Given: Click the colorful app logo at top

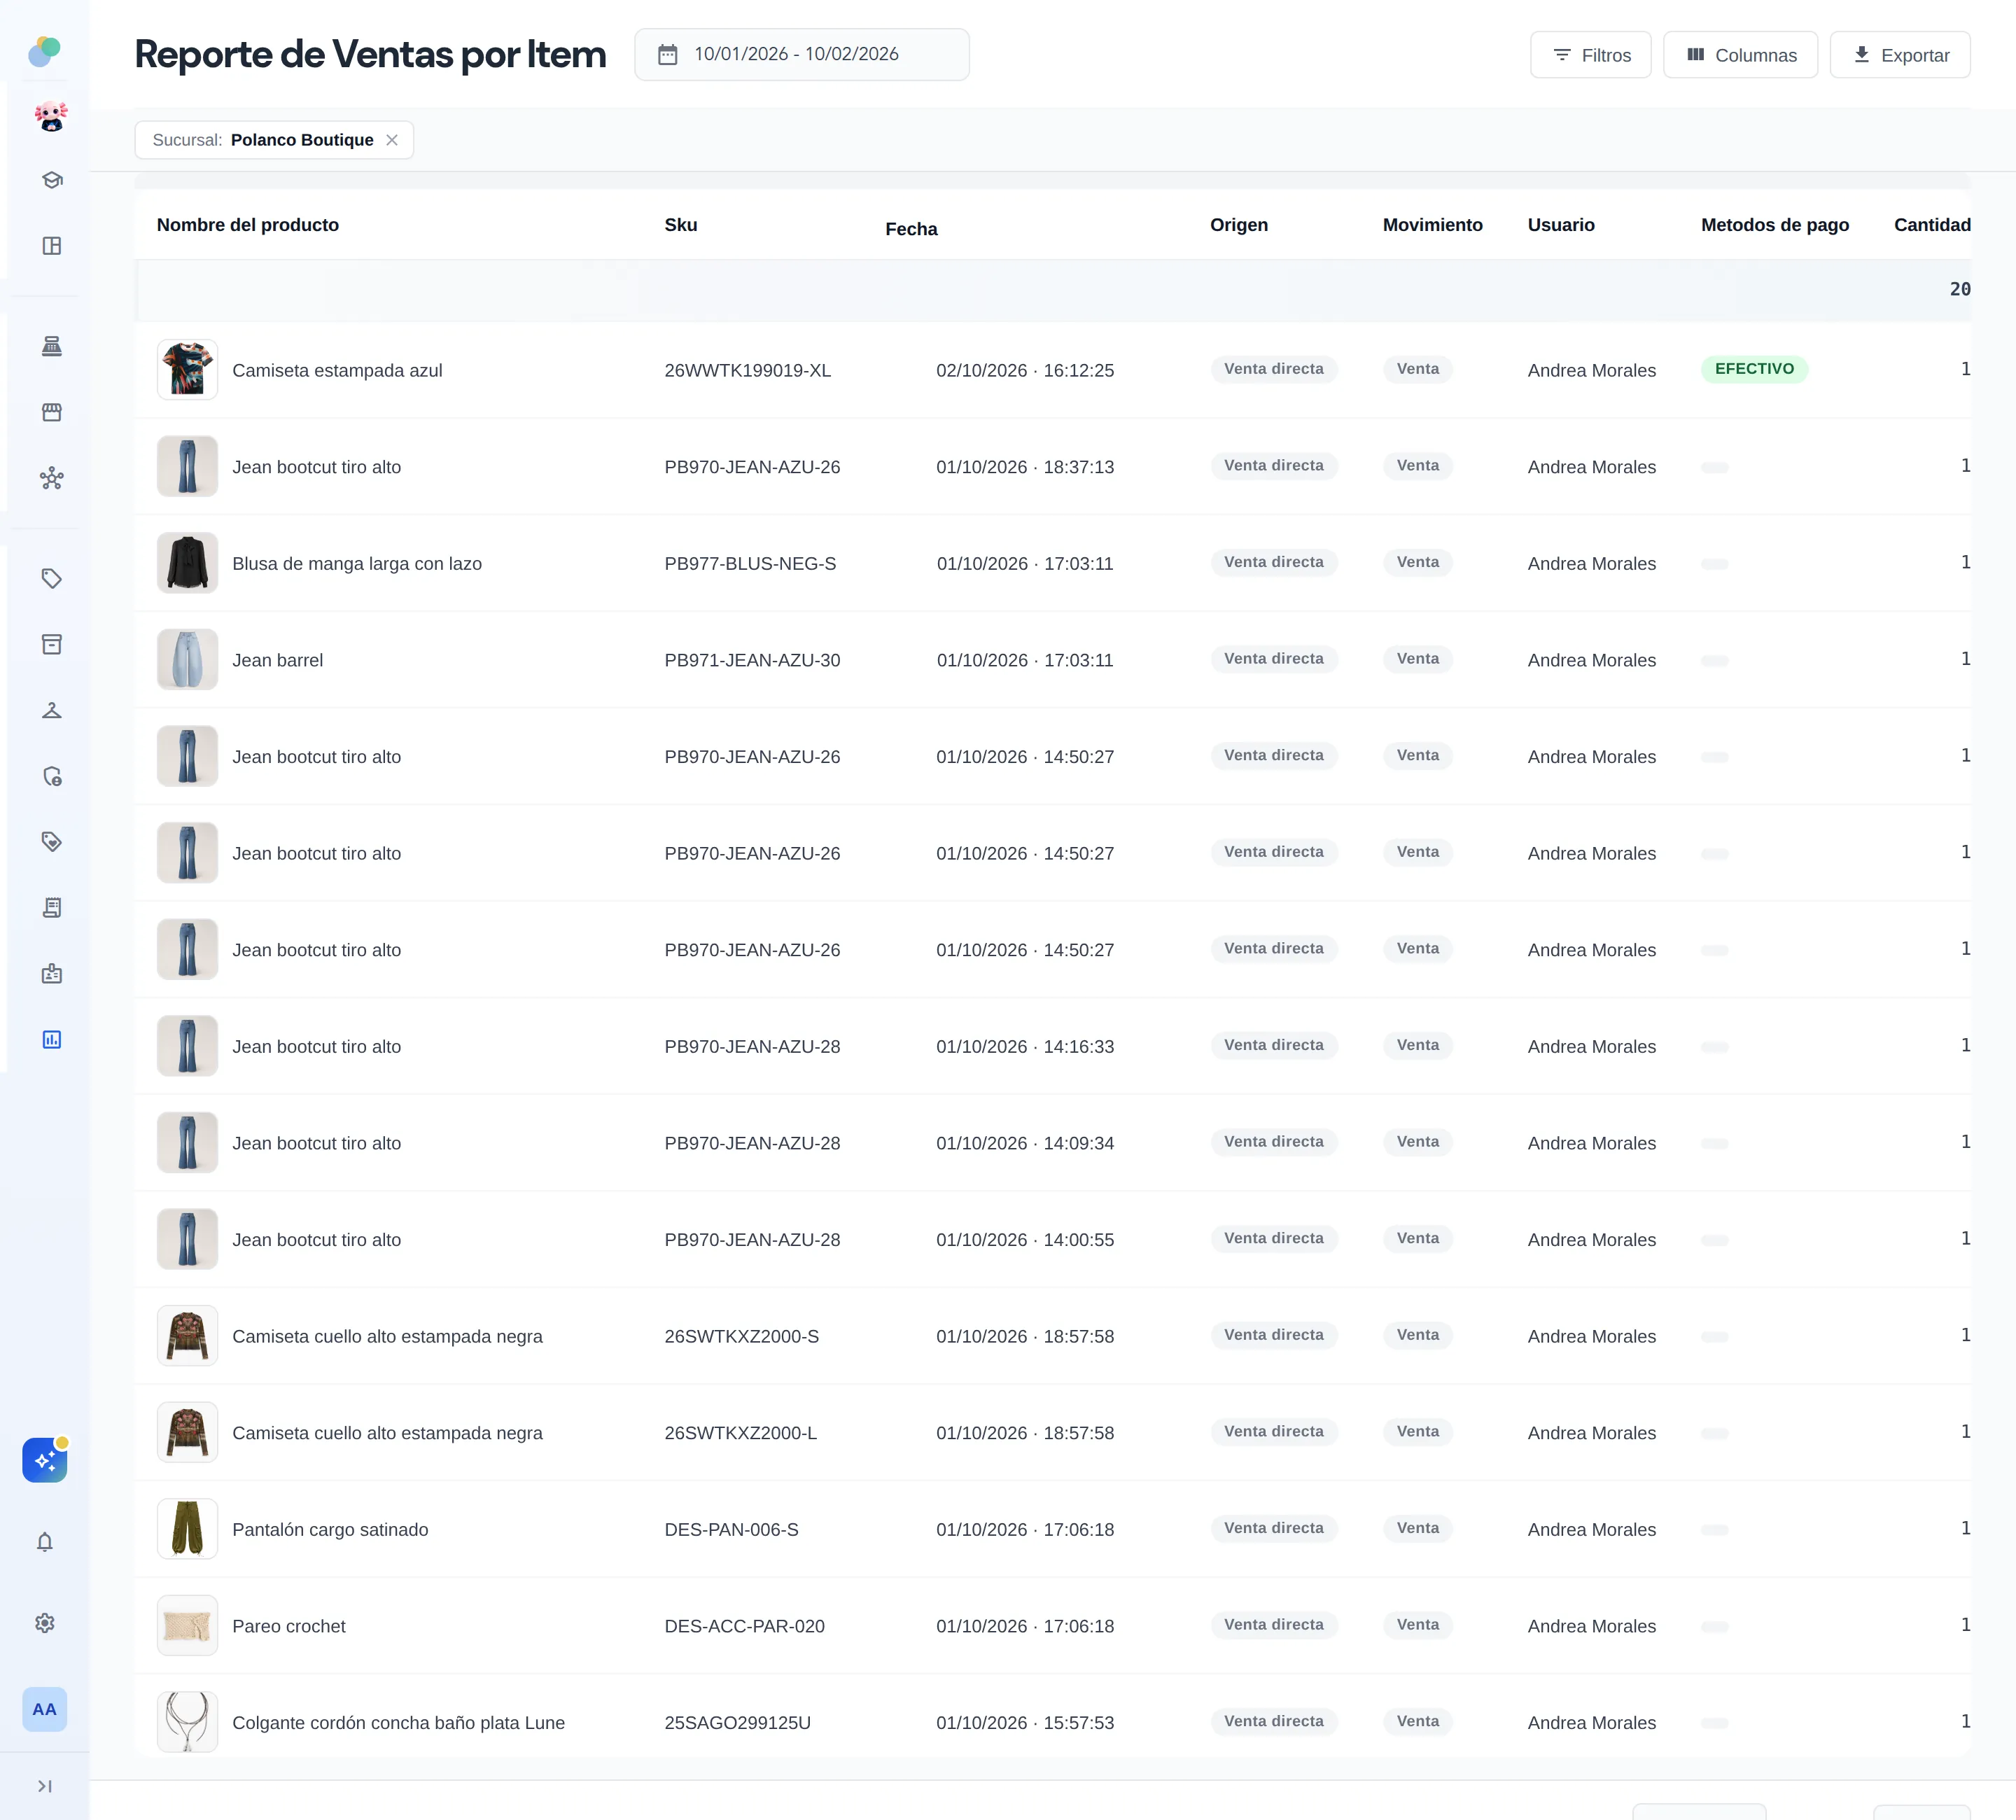Looking at the screenshot, I should click(45, 51).
